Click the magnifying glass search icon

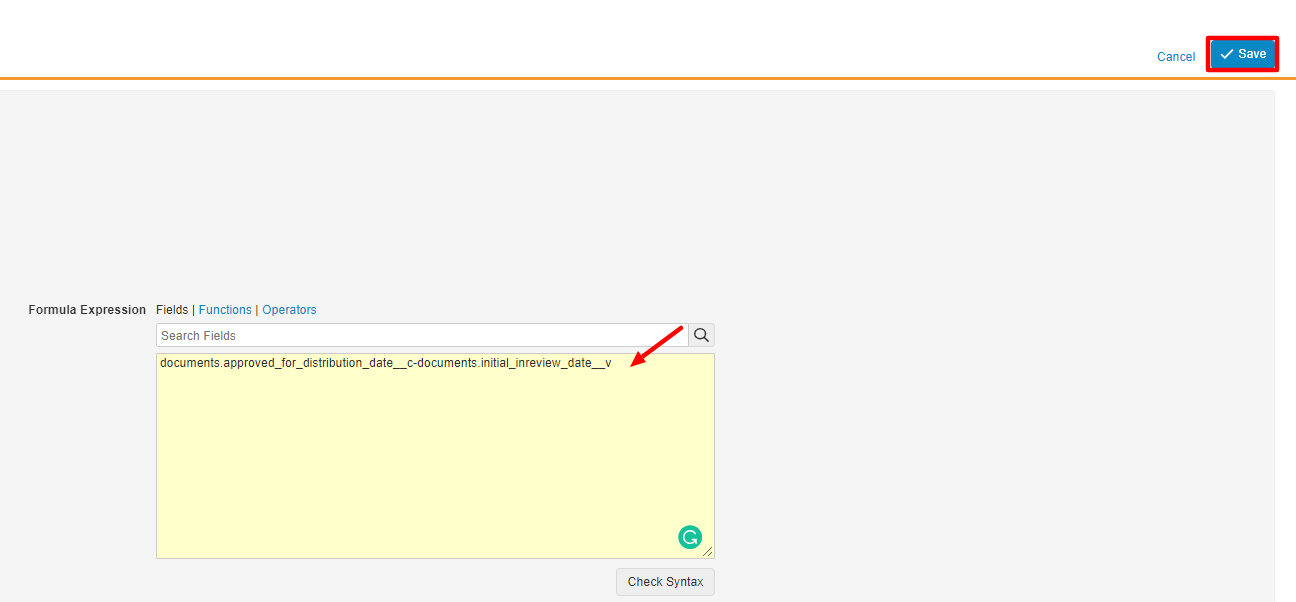(x=702, y=335)
